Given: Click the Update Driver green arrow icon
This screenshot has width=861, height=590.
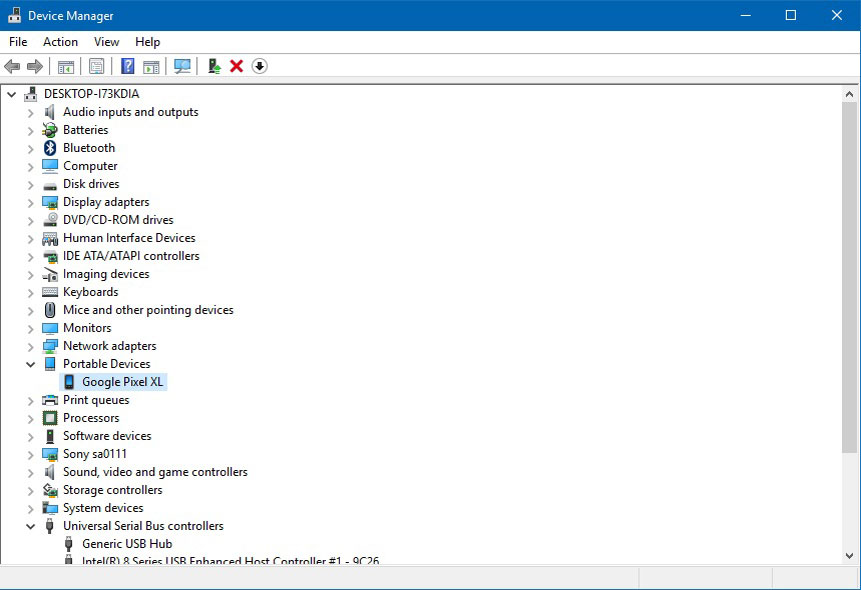Looking at the screenshot, I should point(214,66).
